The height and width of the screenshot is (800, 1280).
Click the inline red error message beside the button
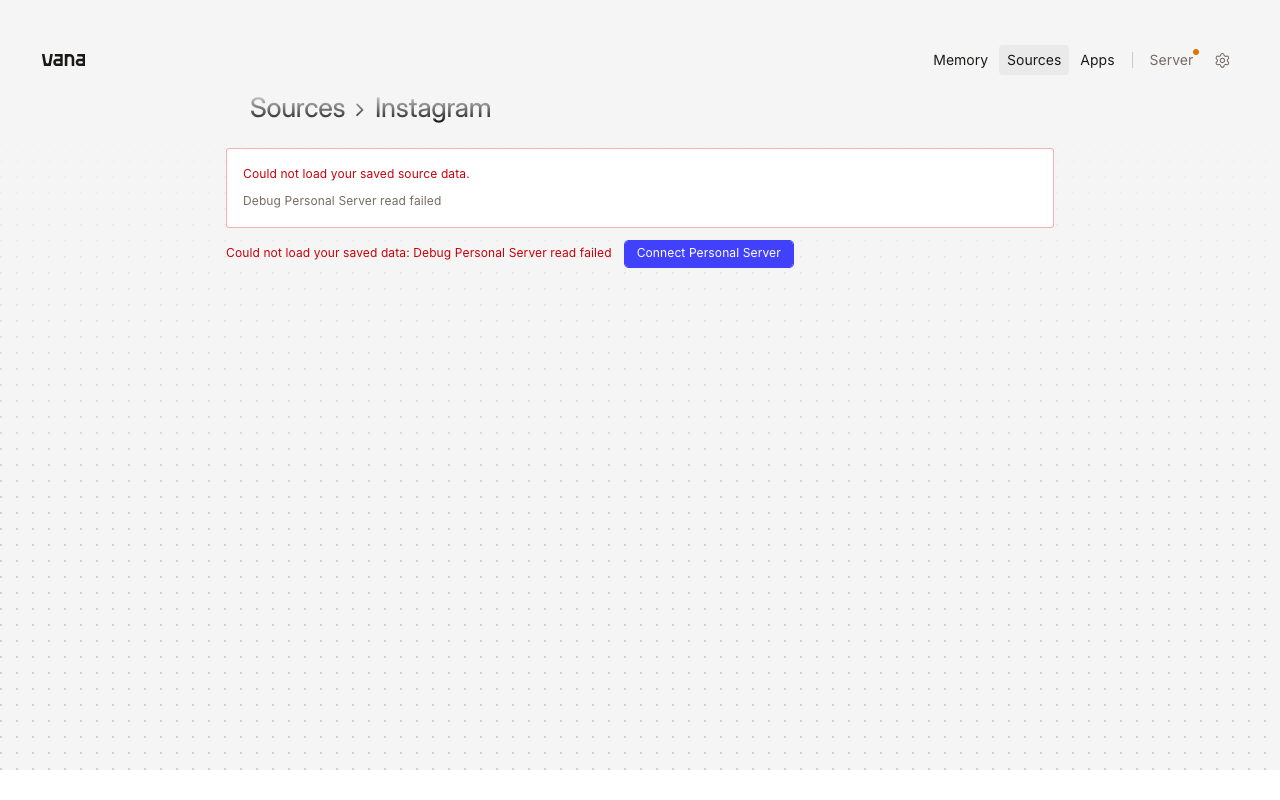click(x=419, y=253)
